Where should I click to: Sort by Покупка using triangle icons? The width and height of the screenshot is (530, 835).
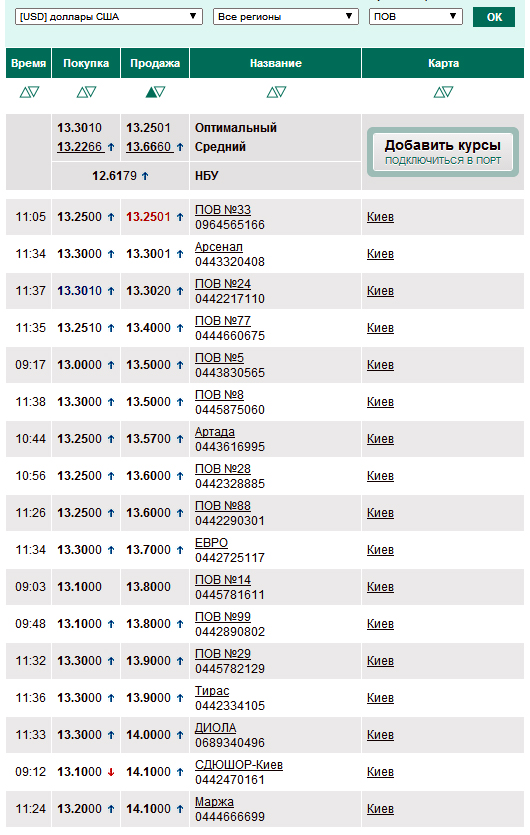(86, 92)
